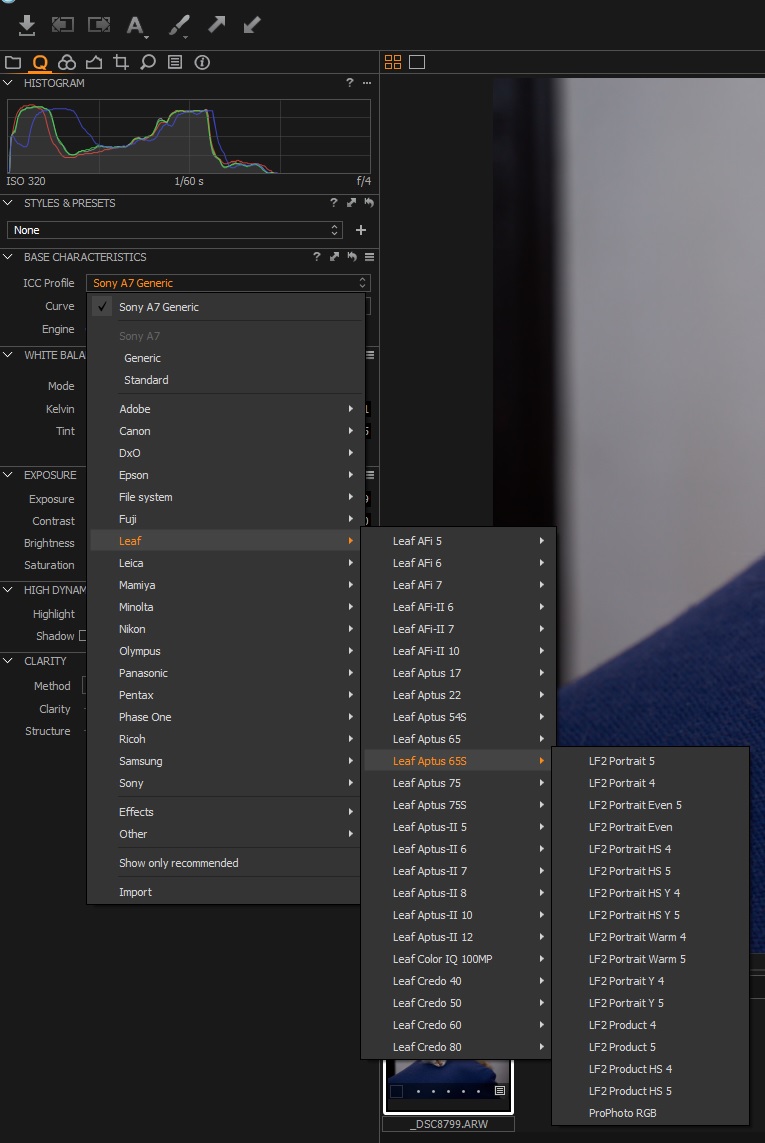The image size is (765, 1143).
Task: Click Show only recommended option
Action: [x=178, y=863]
